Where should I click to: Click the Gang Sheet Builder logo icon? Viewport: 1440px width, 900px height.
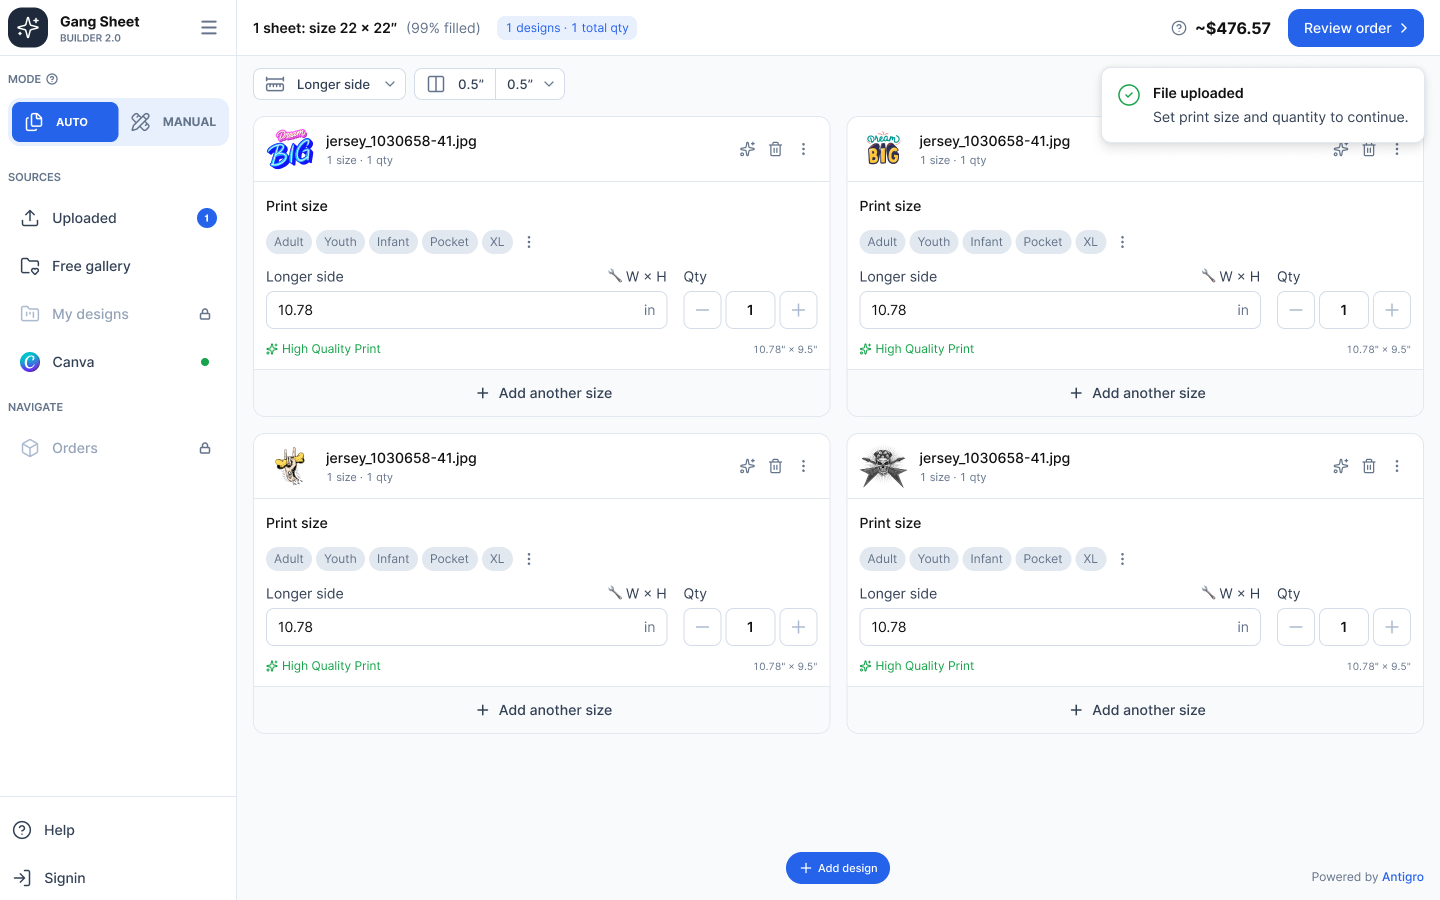[x=28, y=28]
